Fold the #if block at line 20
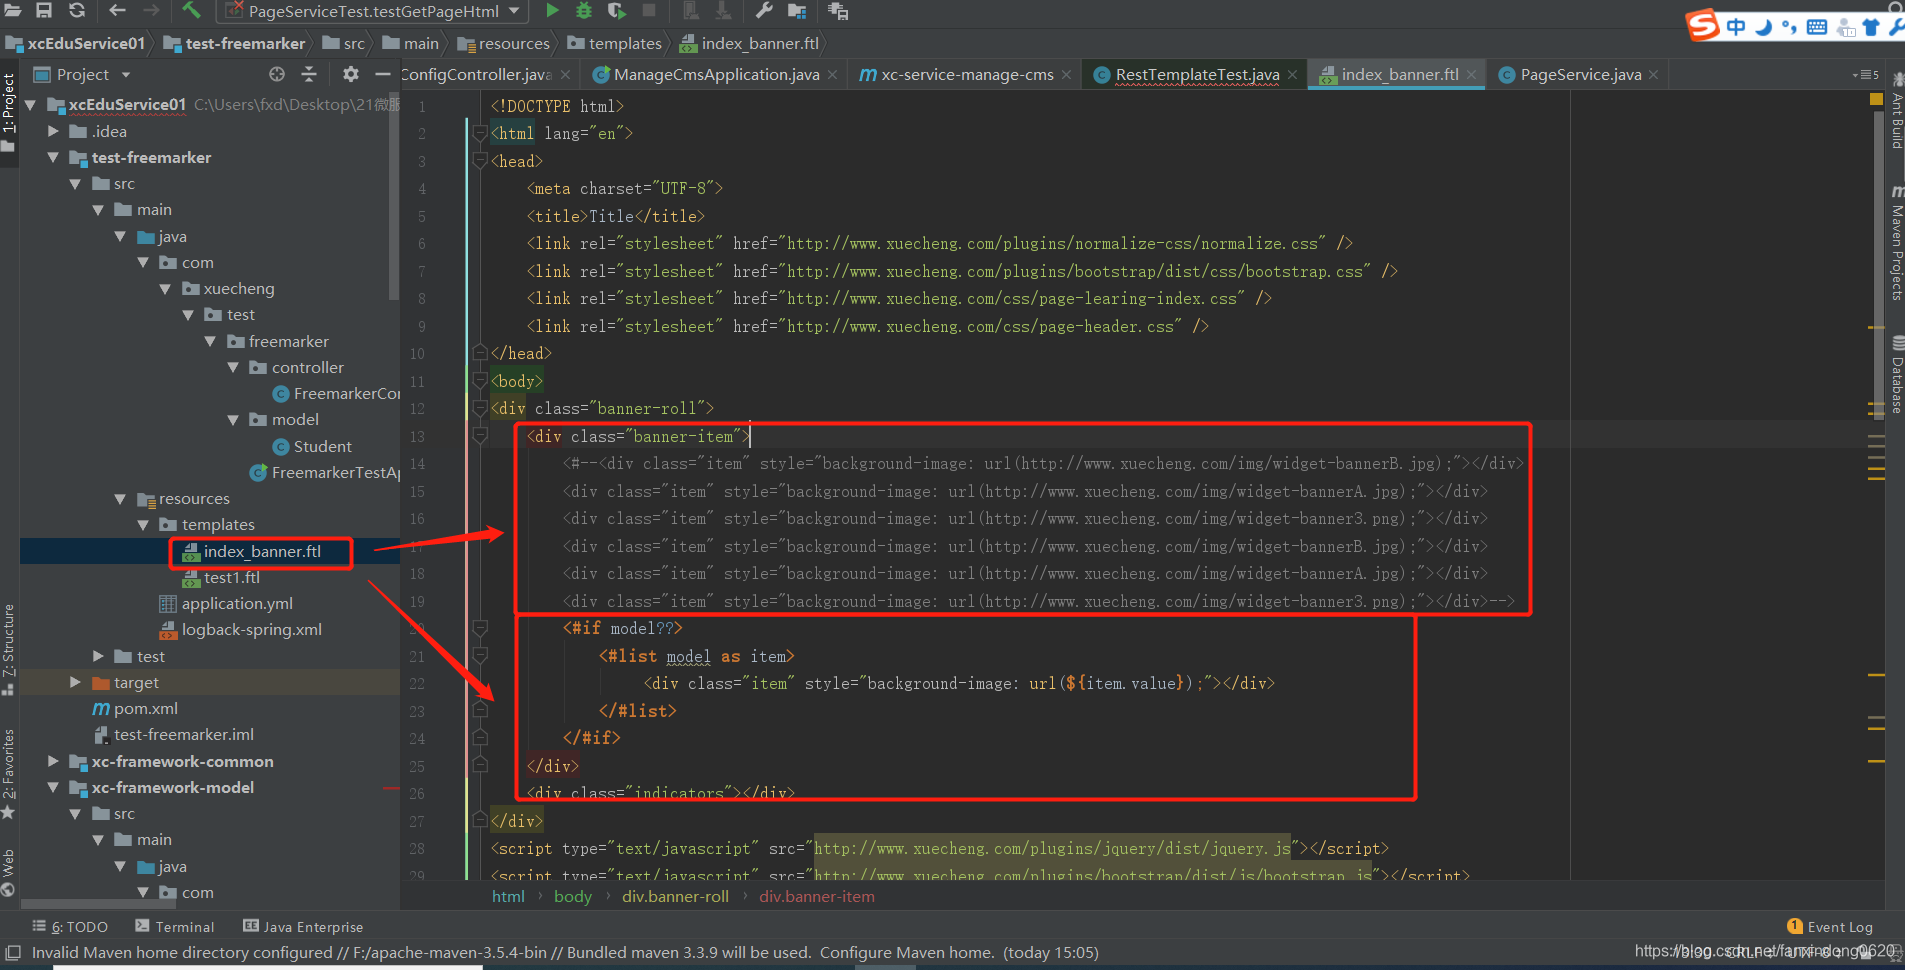Image resolution: width=1905 pixels, height=970 pixels. point(480,628)
